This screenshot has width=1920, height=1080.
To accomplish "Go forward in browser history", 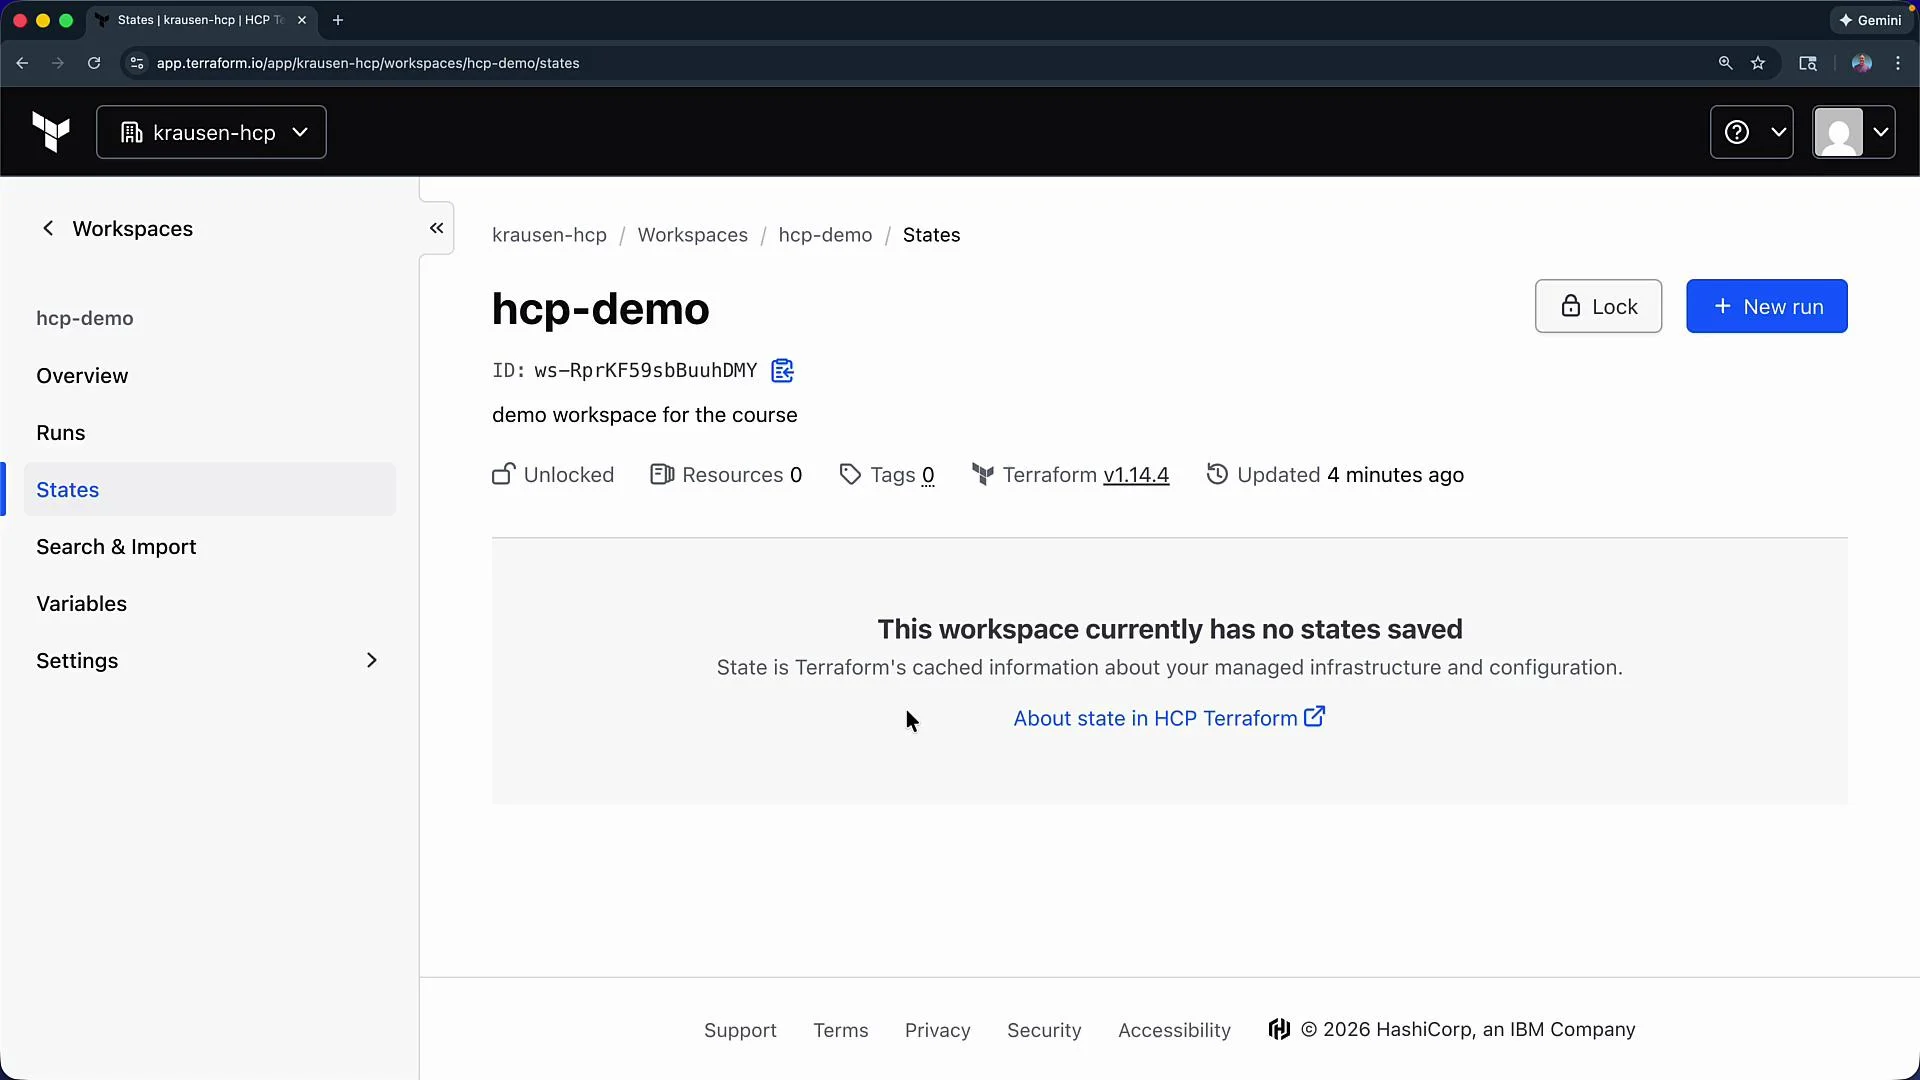I will [58, 63].
